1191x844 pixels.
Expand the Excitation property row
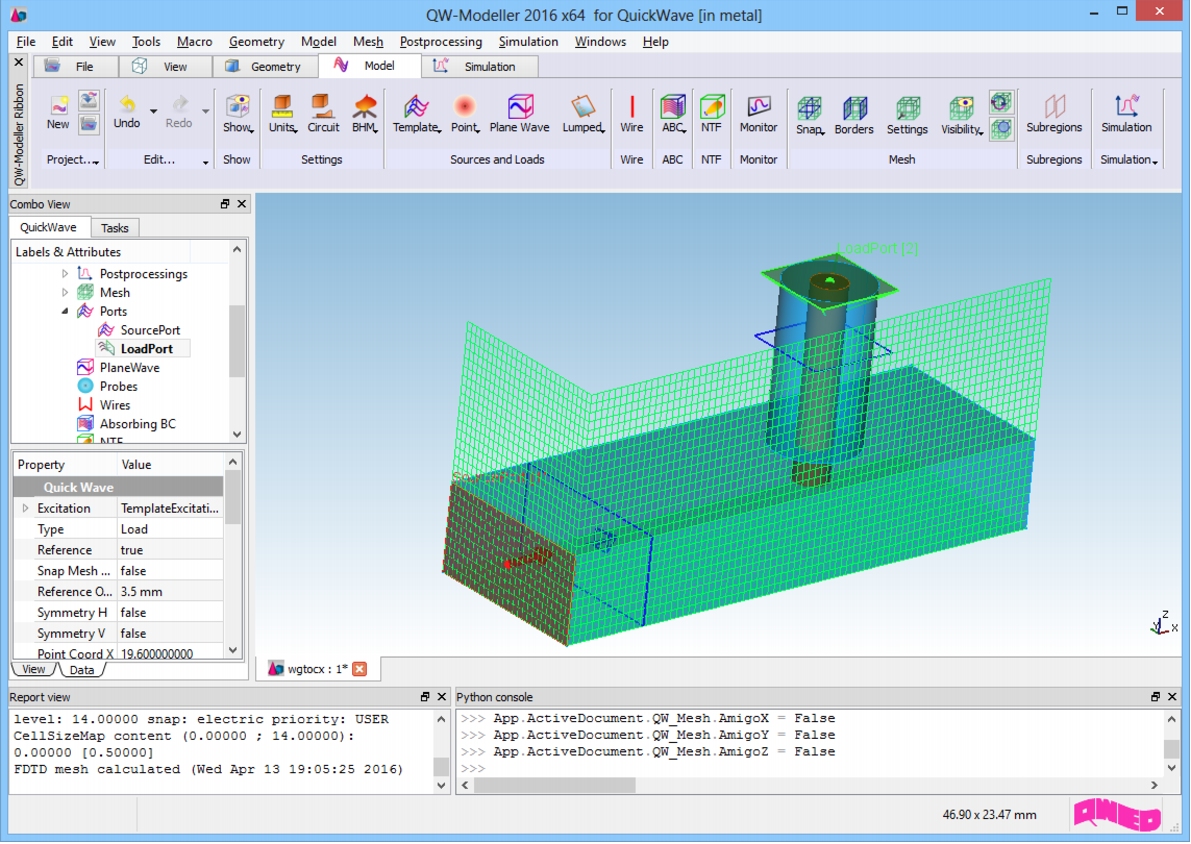pos(25,508)
